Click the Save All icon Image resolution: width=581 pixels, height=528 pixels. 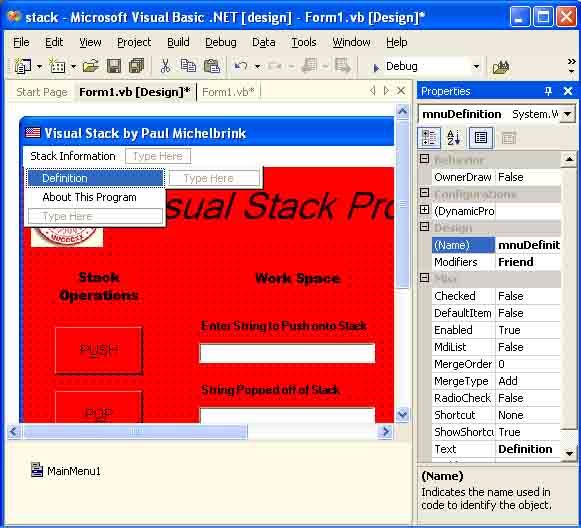point(136,66)
